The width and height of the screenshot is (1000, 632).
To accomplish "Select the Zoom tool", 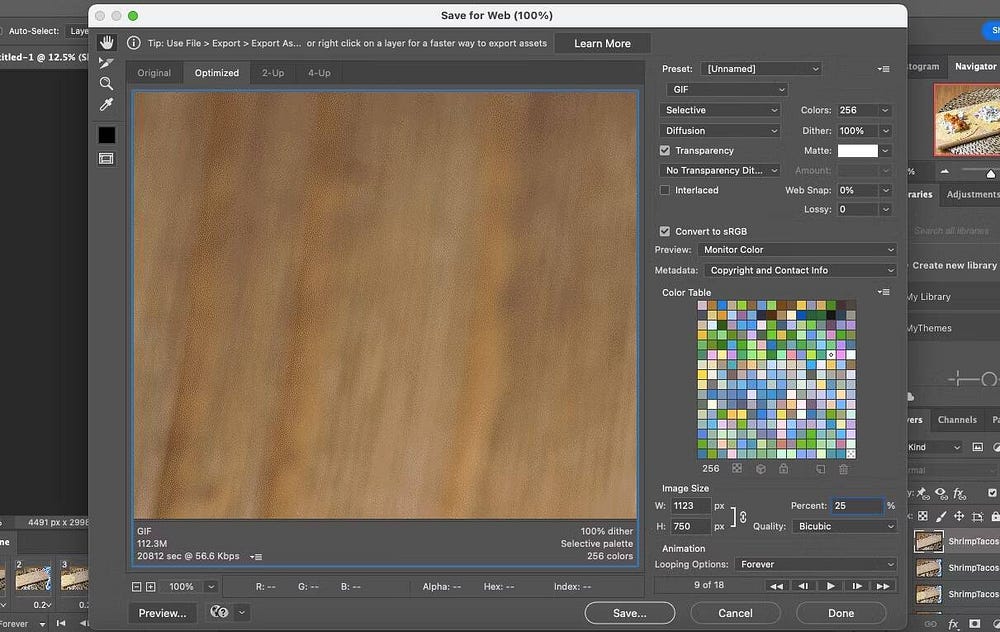I will tap(106, 84).
